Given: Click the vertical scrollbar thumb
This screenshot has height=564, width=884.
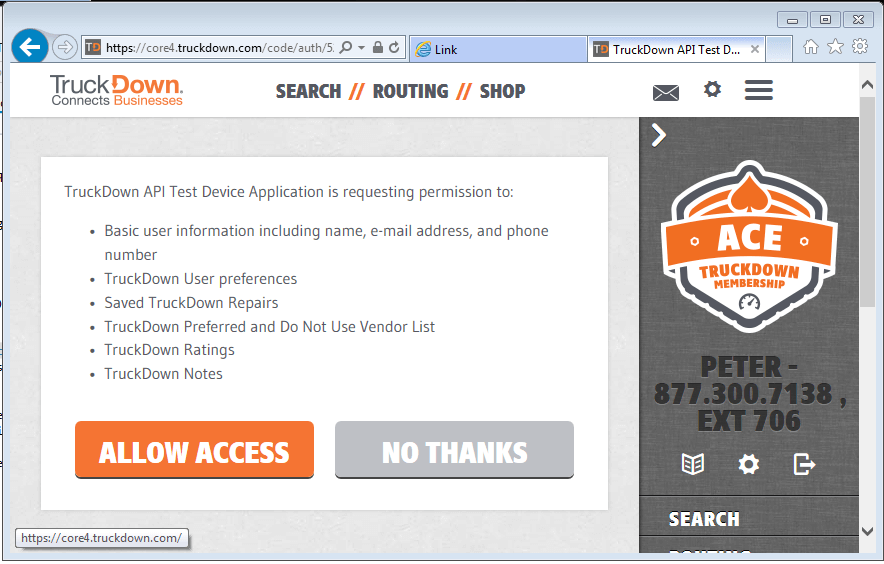Looking at the screenshot, I should (868, 203).
